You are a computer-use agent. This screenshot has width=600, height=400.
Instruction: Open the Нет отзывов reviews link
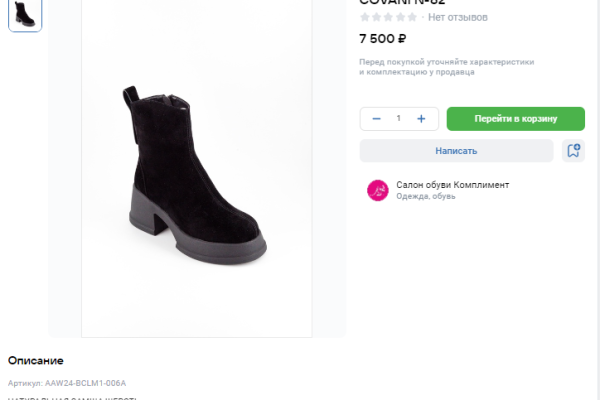pos(458,17)
